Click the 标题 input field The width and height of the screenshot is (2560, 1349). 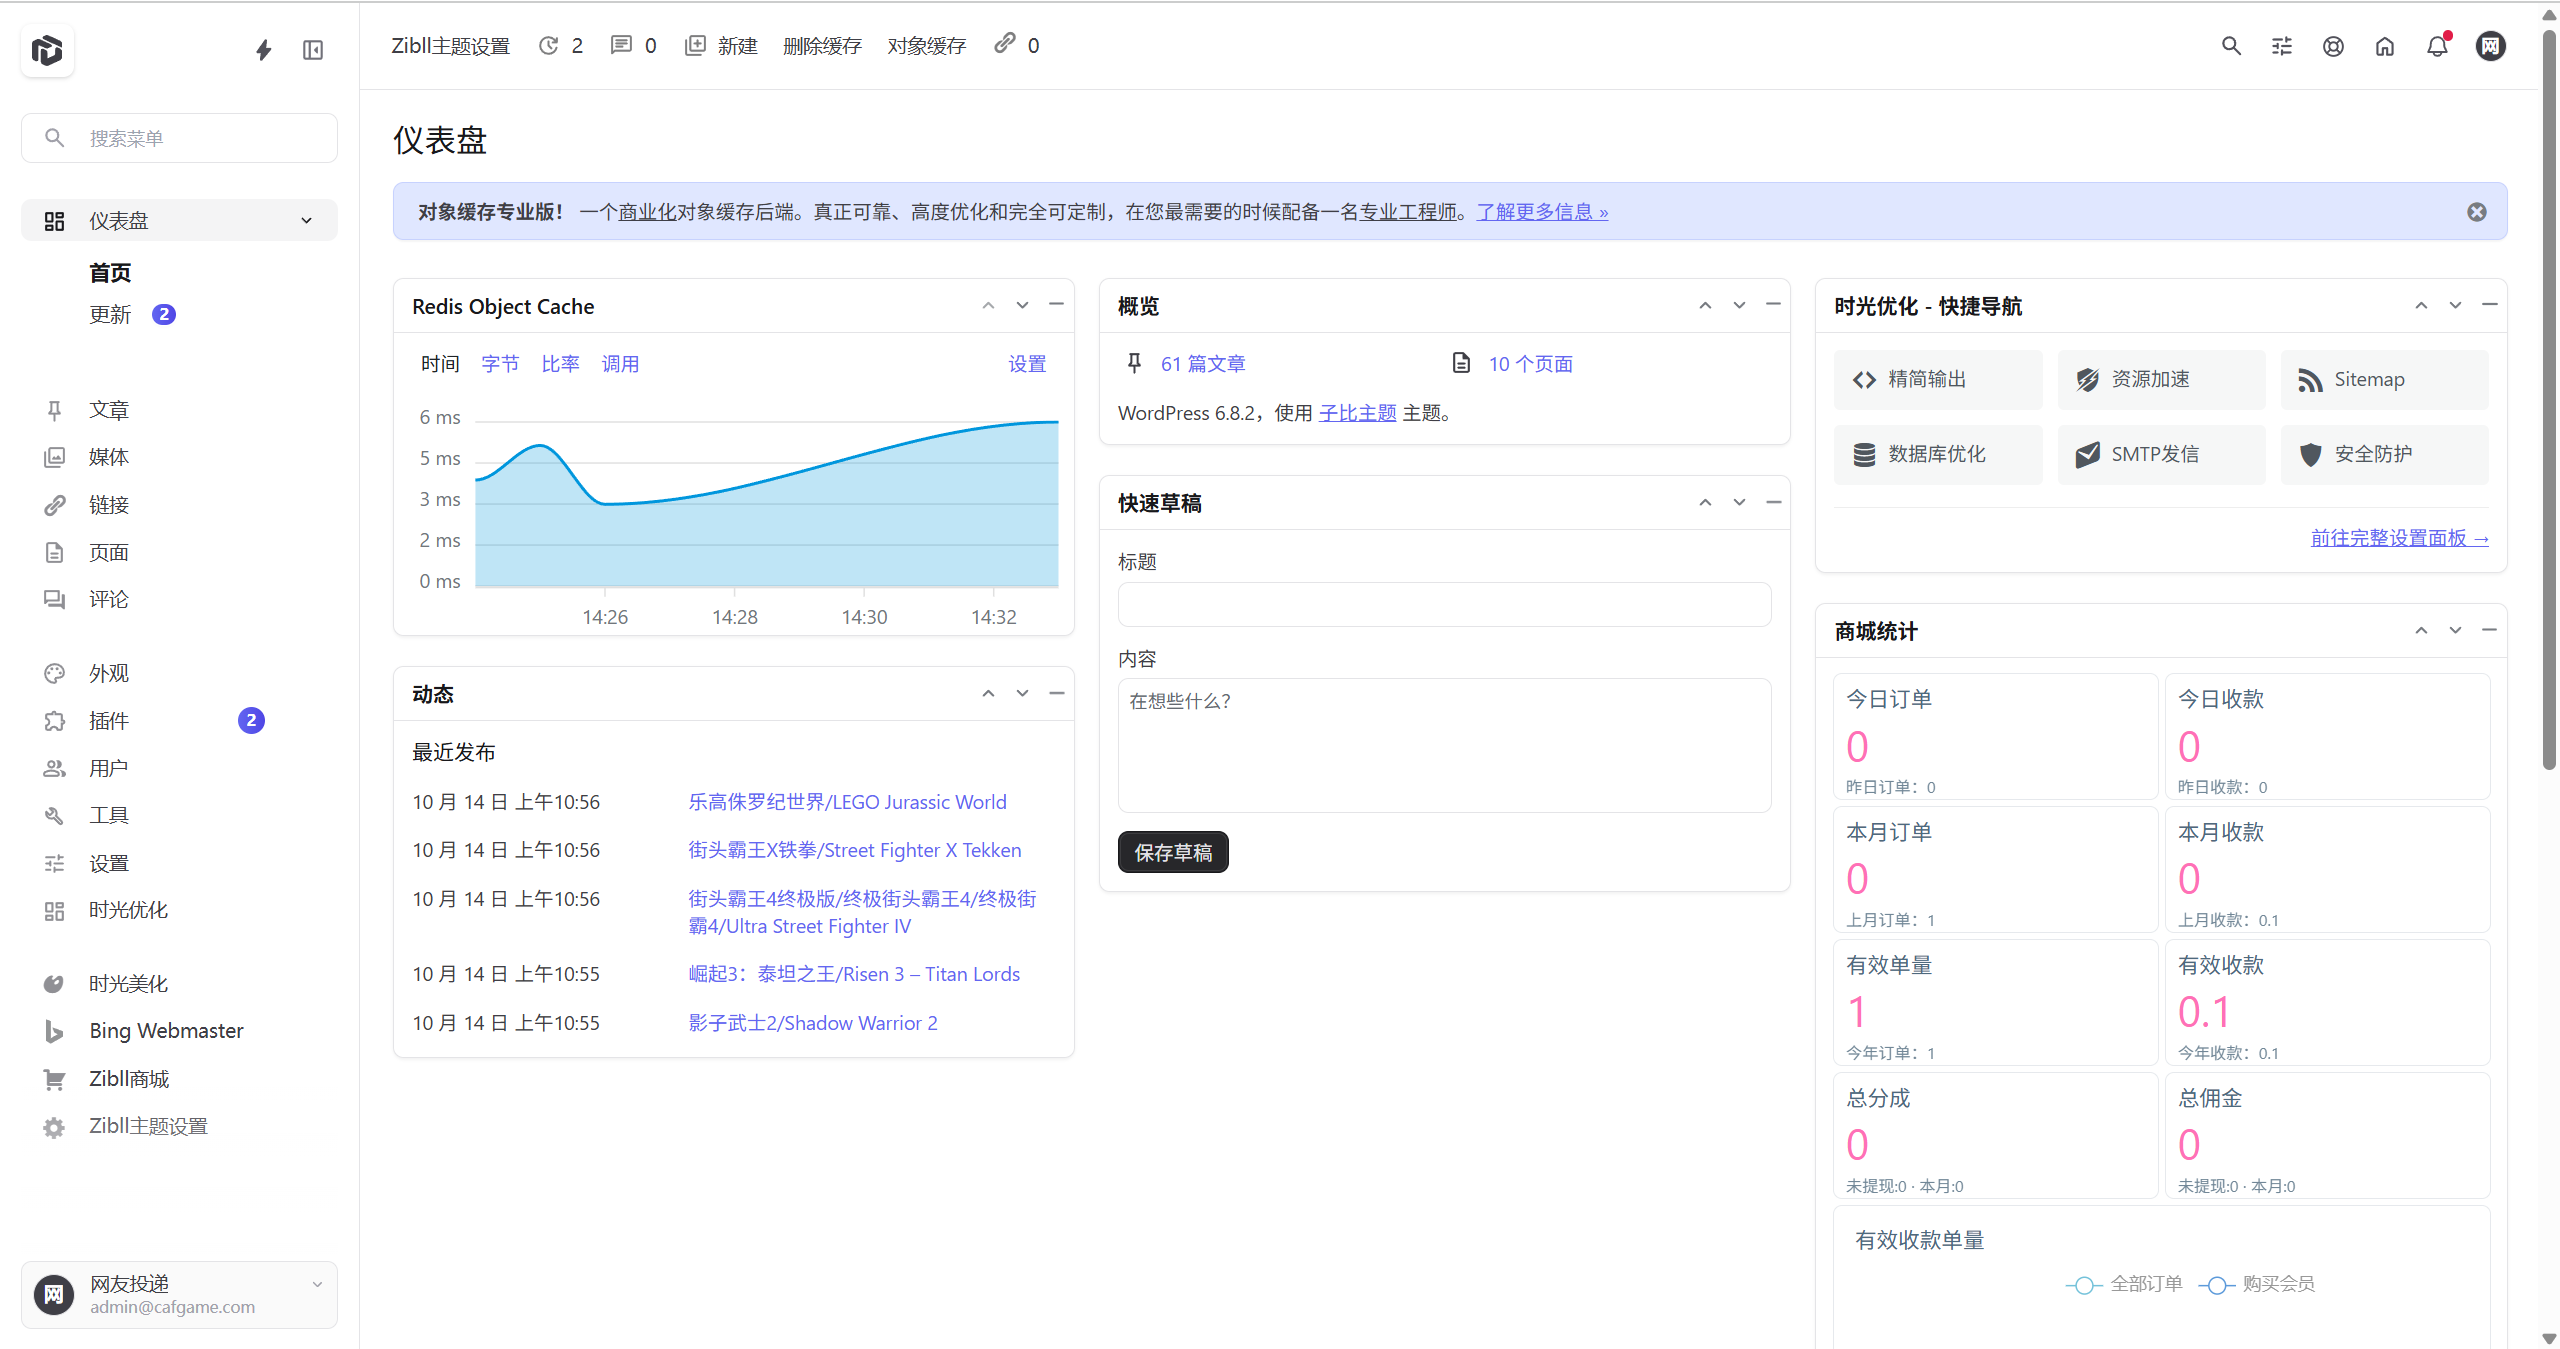click(x=1443, y=604)
